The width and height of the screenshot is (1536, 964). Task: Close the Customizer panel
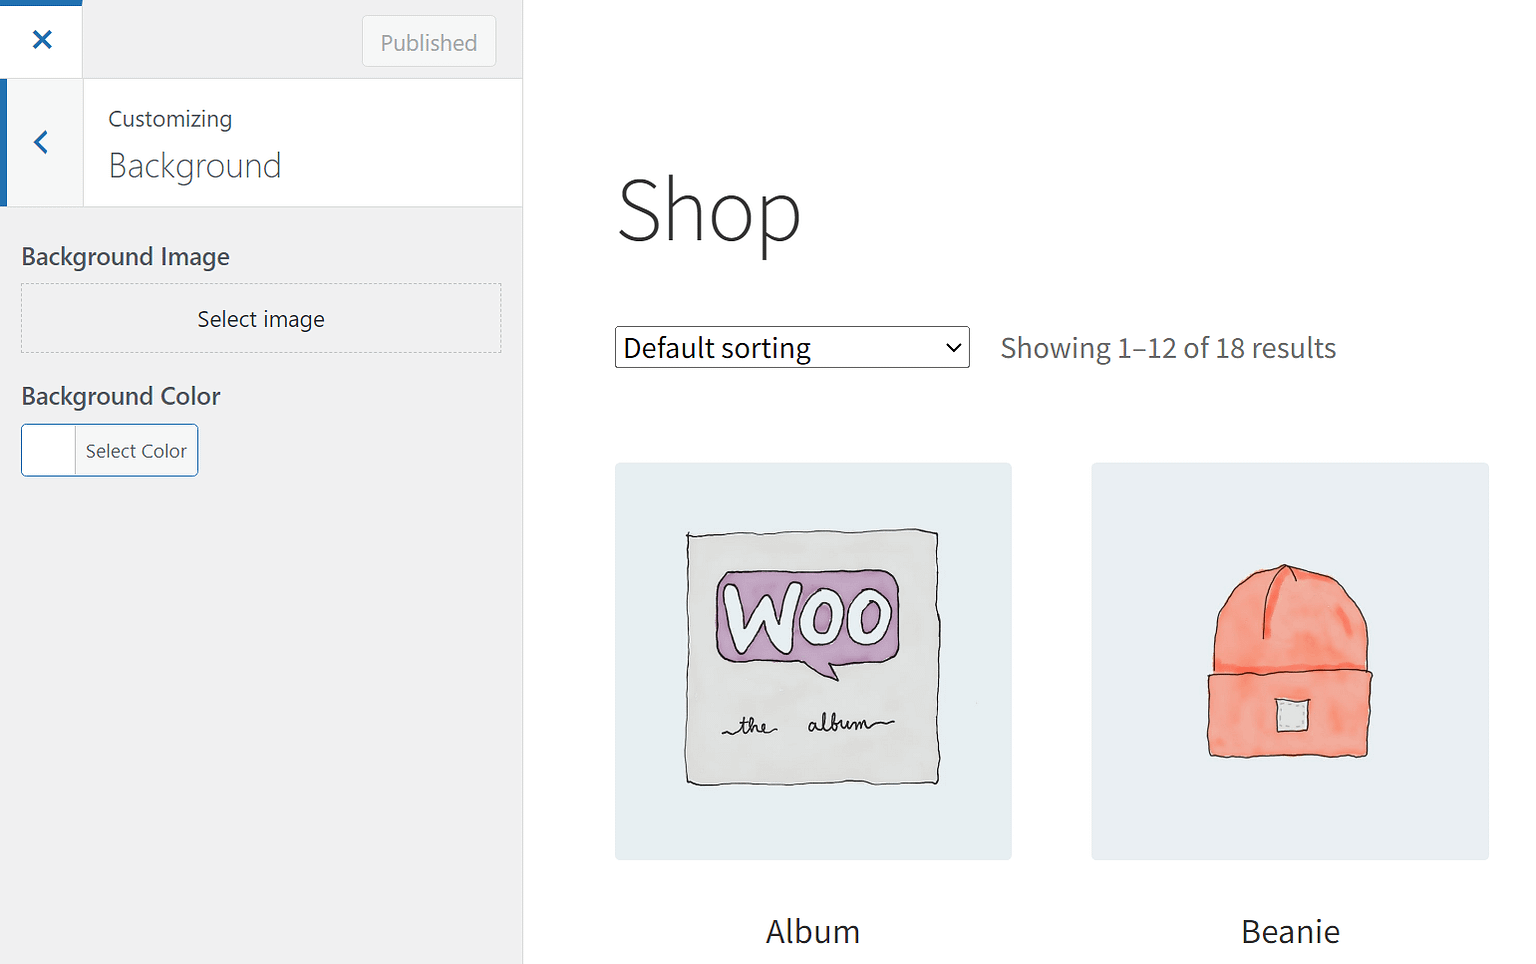tap(41, 39)
